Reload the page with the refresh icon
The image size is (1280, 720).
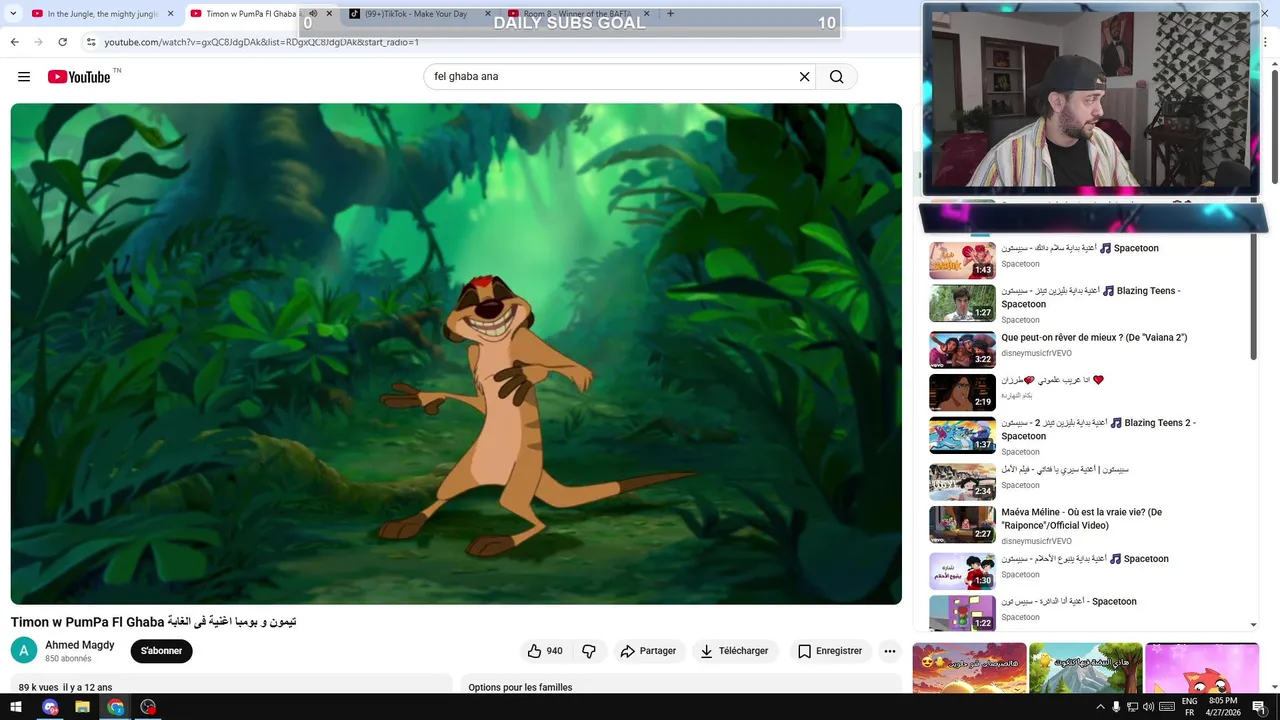point(62,42)
